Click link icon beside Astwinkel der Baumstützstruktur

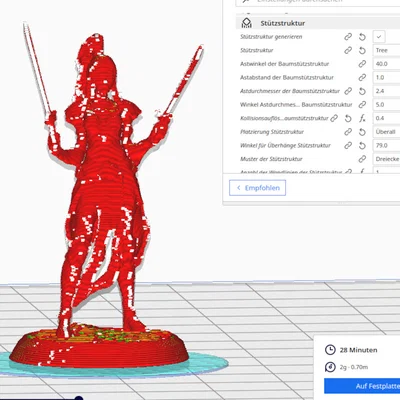tap(362, 64)
